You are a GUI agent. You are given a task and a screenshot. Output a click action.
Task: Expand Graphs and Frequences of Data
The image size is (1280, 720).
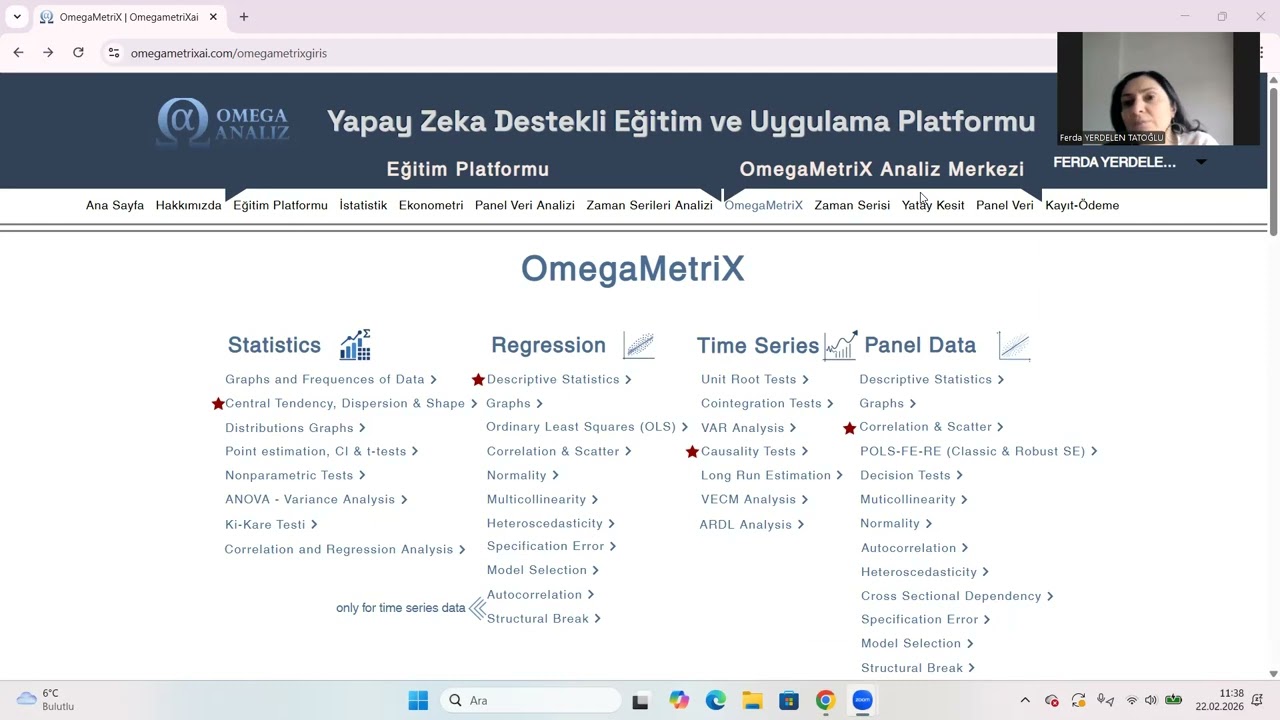pyautogui.click(x=331, y=379)
